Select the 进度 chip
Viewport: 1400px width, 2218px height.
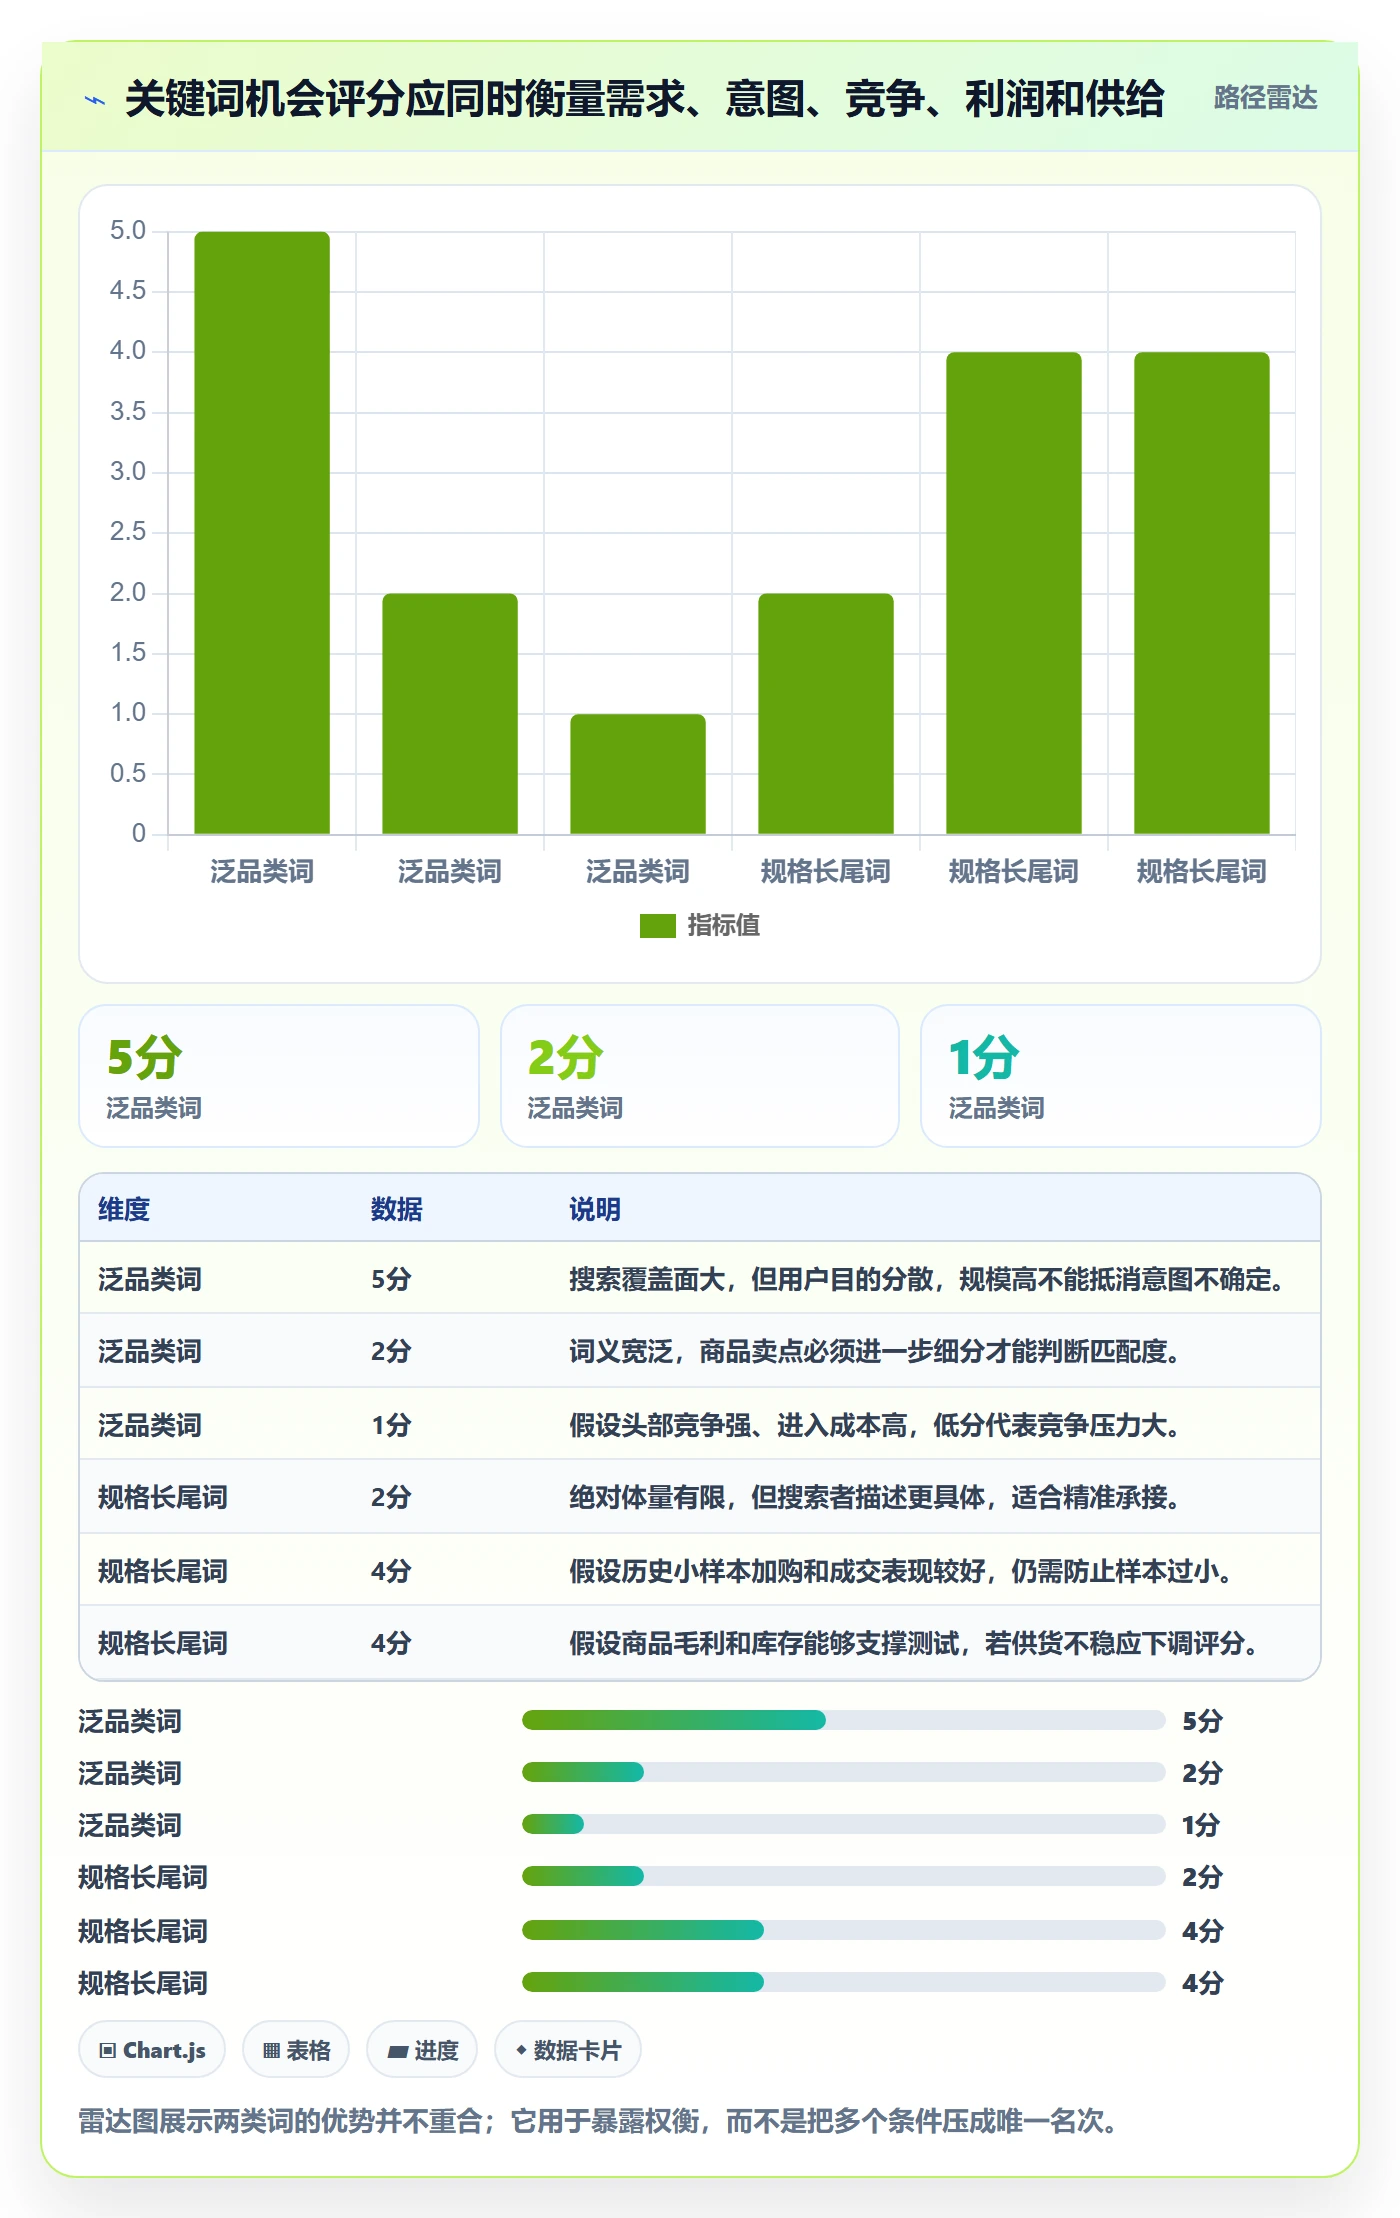pos(422,2050)
